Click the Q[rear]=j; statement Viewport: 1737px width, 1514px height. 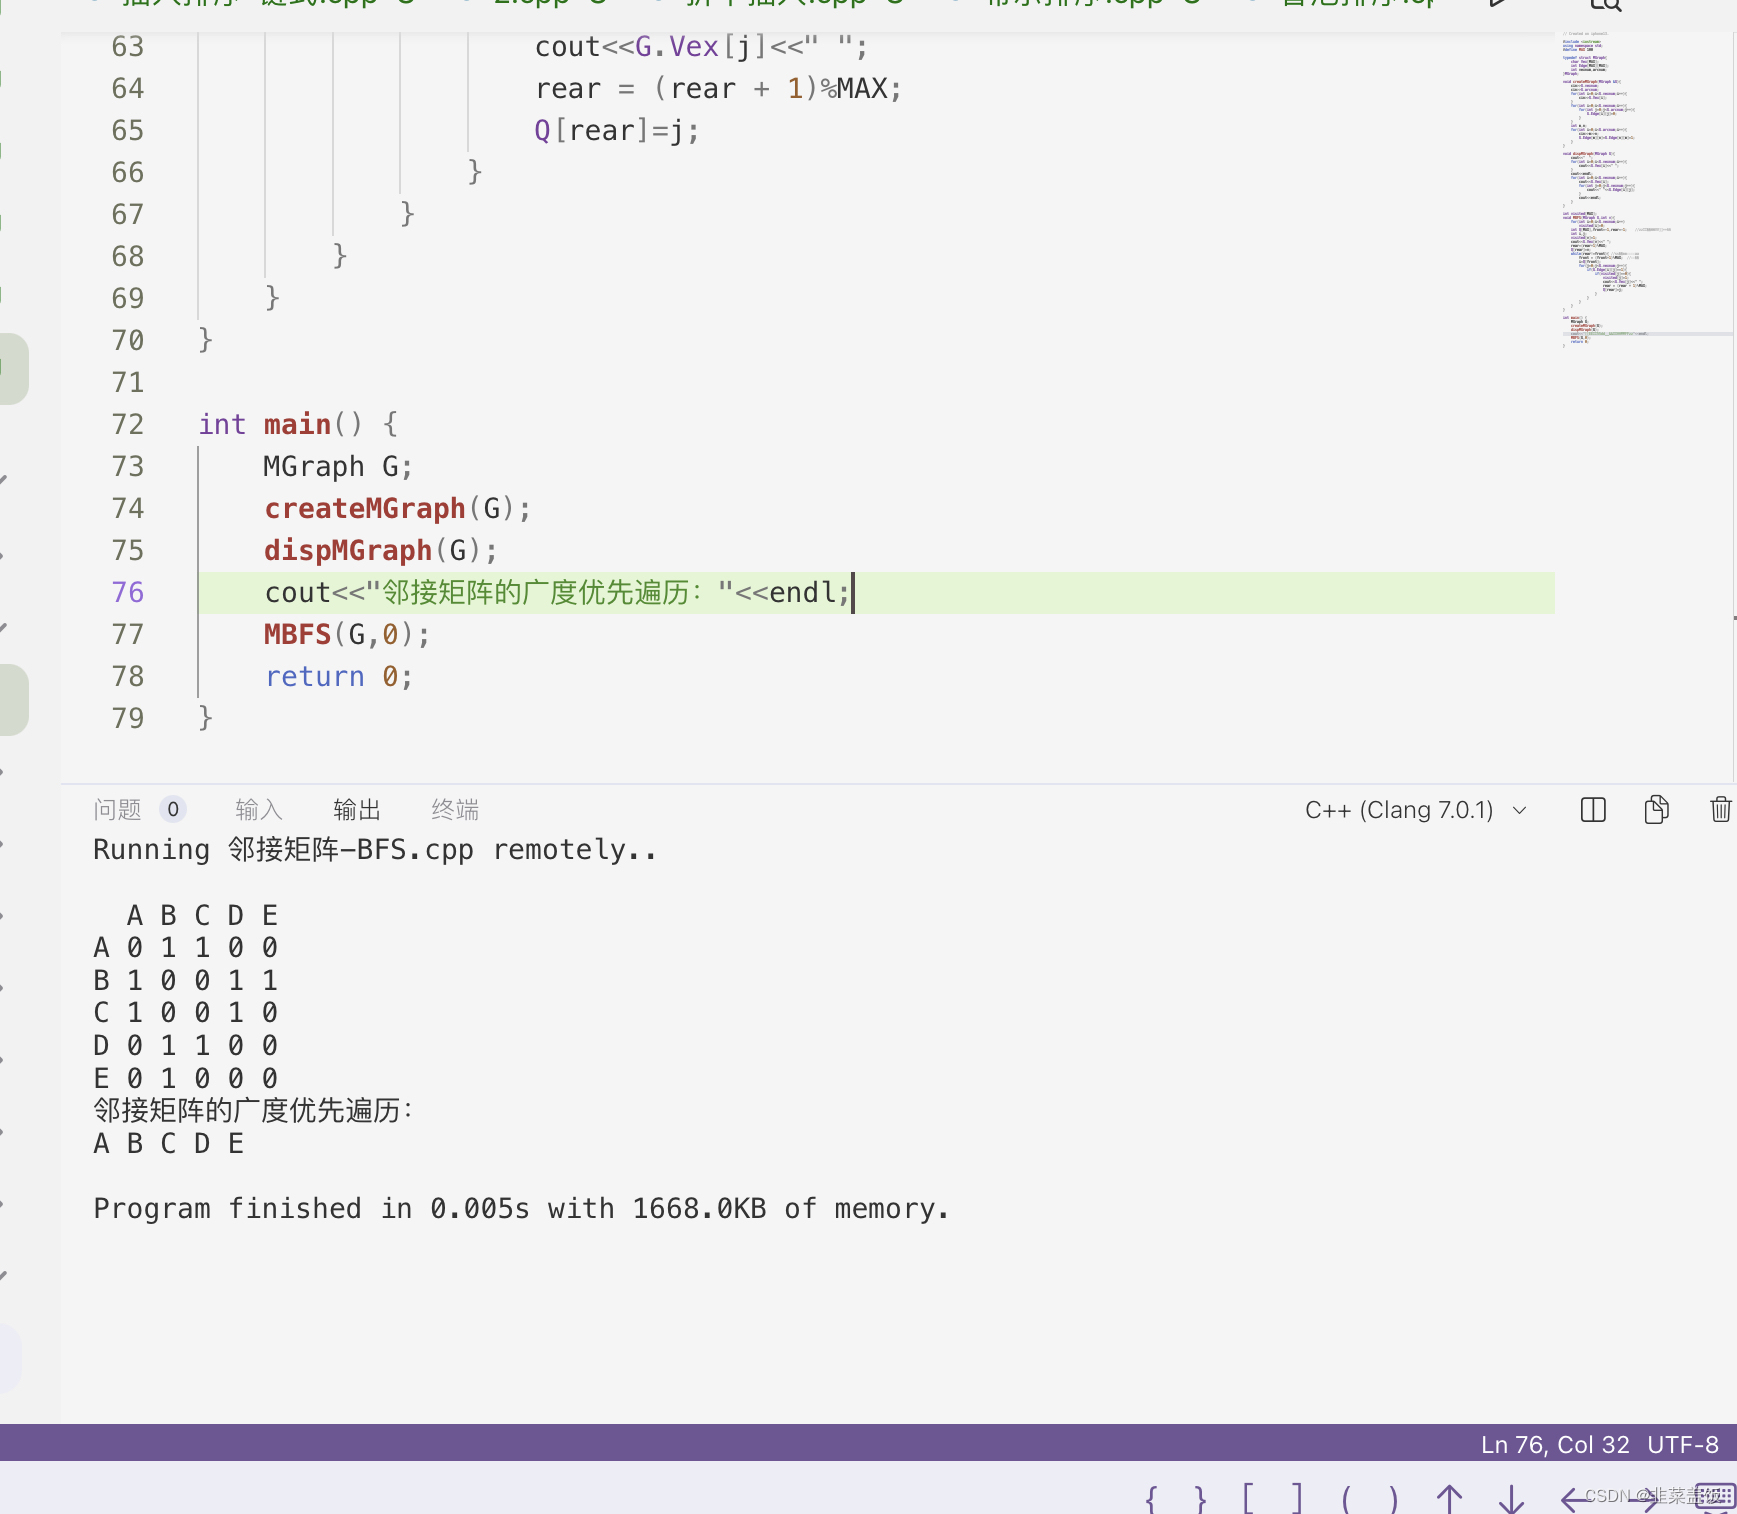coord(617,130)
